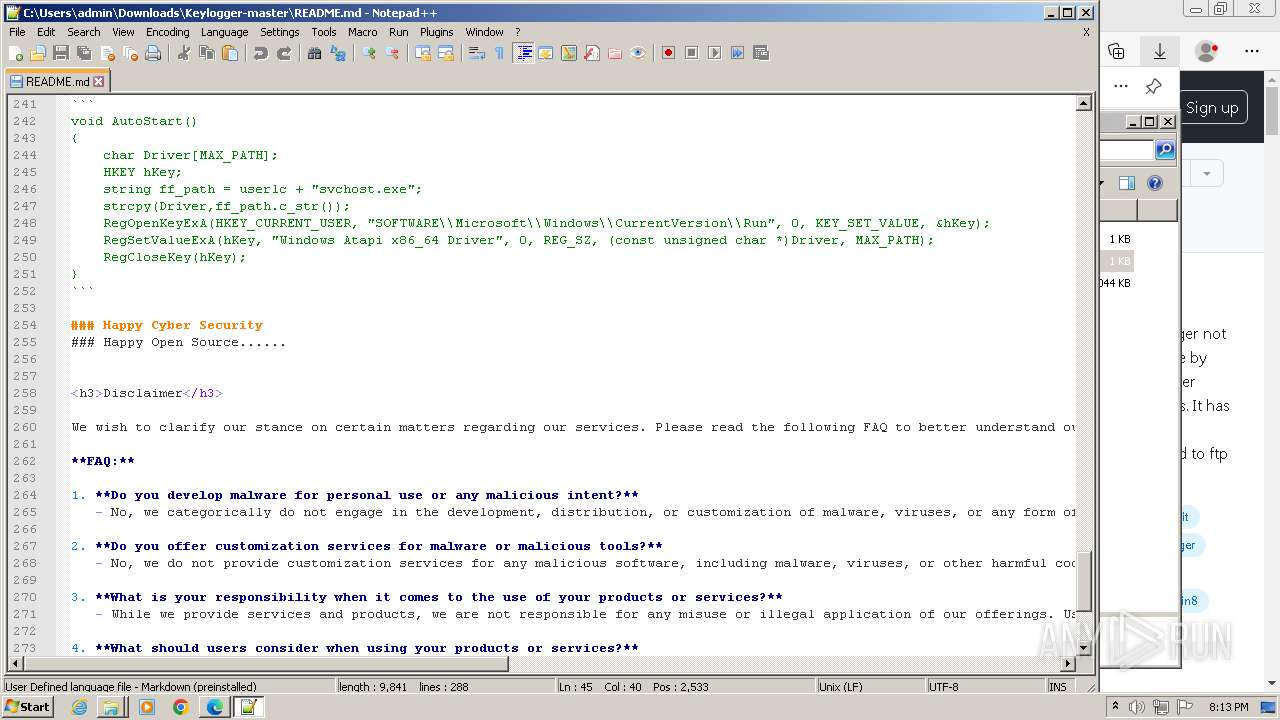Open the Settings menu

[x=280, y=32]
